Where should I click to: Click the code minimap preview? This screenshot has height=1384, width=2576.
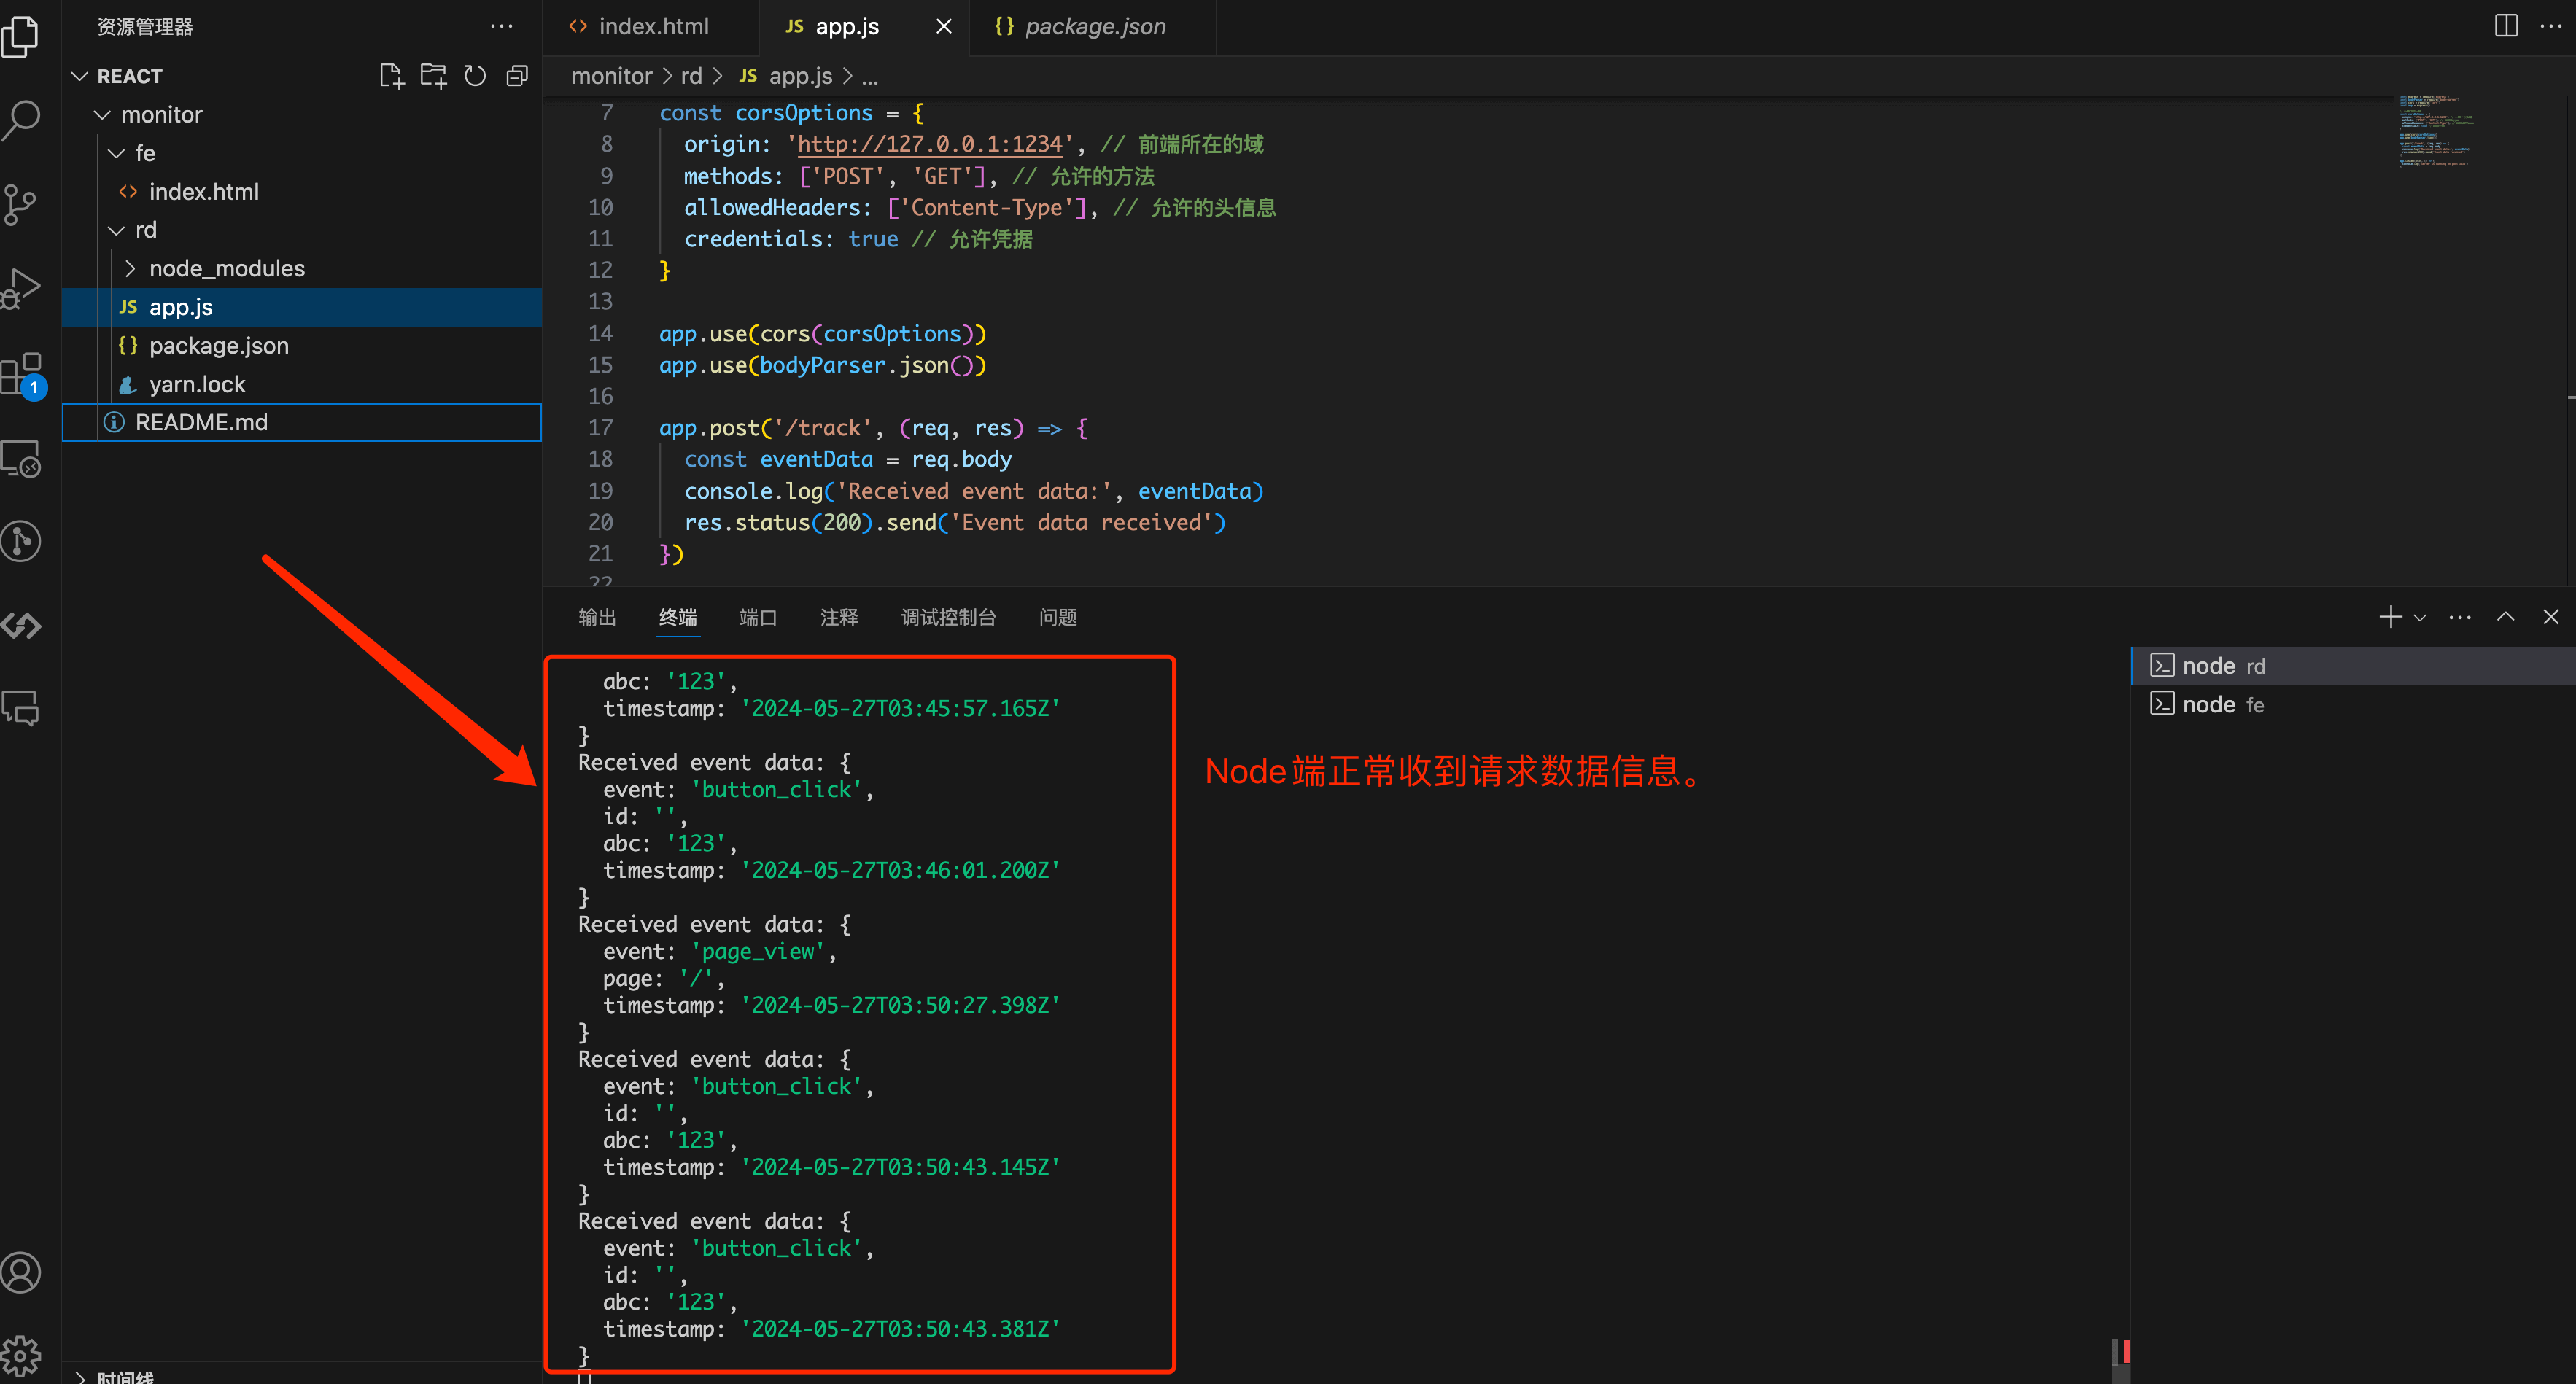coord(2435,131)
